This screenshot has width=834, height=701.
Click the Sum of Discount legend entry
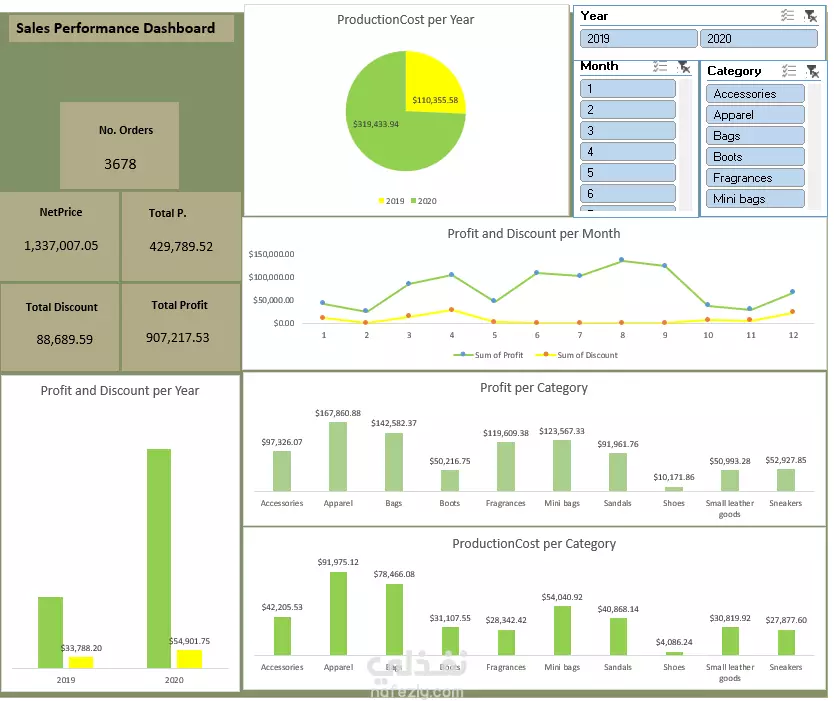[x=577, y=355]
